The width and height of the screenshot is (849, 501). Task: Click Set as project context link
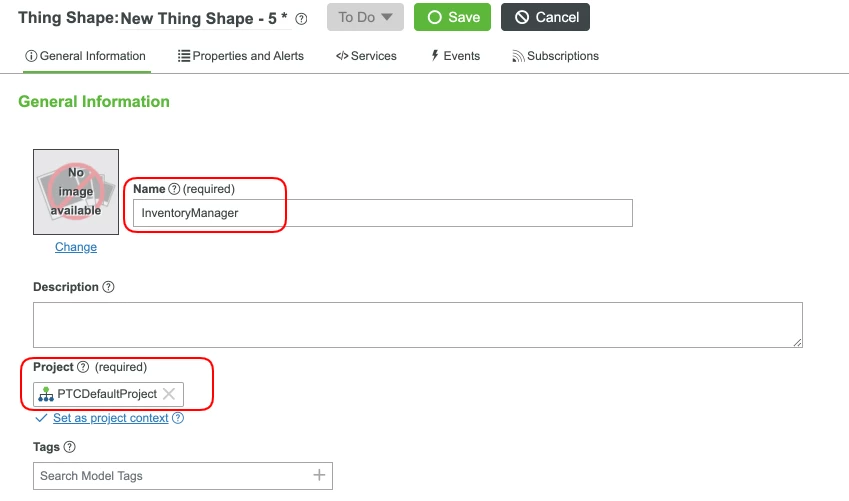[110, 418]
